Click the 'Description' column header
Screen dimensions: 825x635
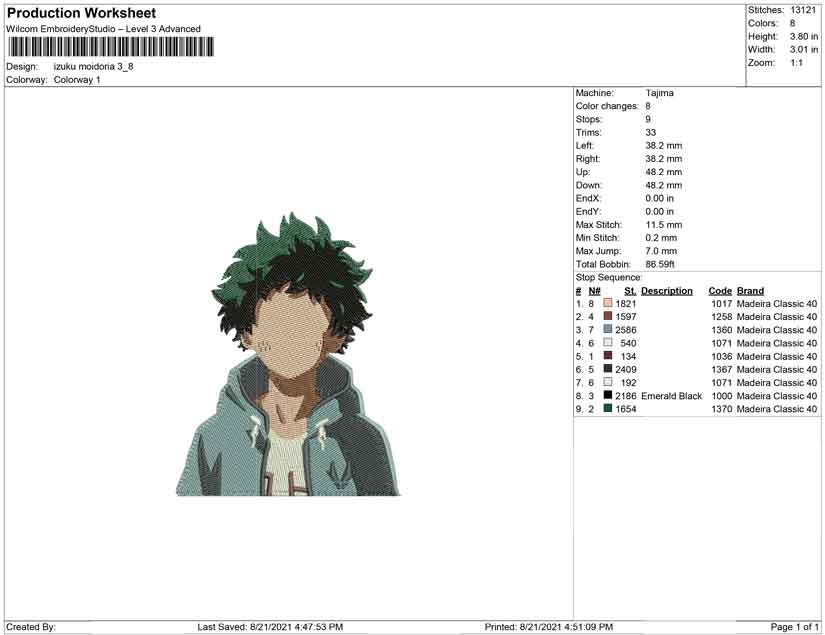click(667, 291)
